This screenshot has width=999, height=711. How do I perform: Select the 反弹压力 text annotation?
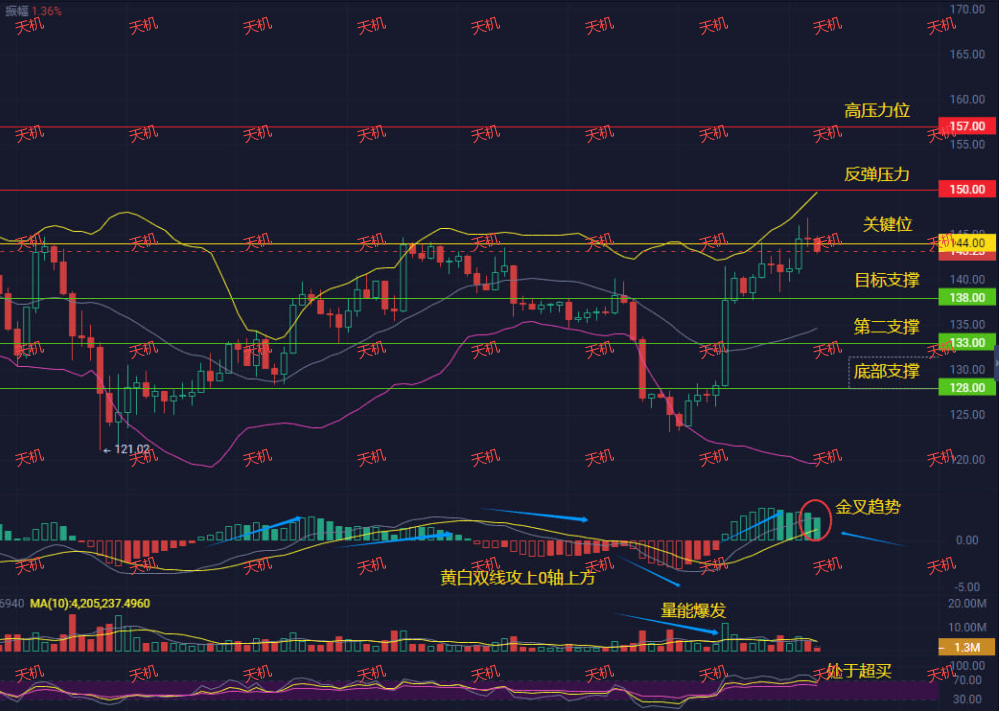(877, 174)
